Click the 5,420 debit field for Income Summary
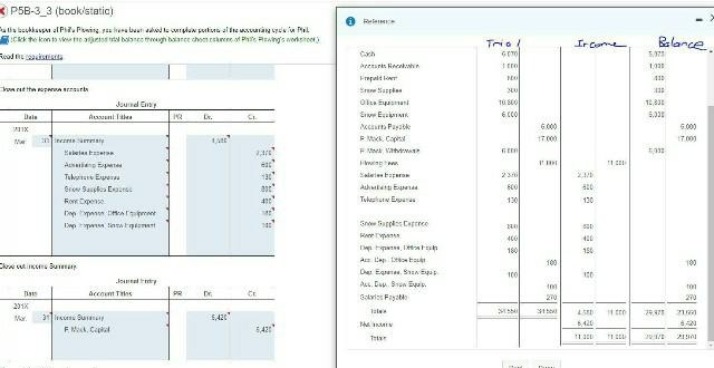 tap(208, 317)
